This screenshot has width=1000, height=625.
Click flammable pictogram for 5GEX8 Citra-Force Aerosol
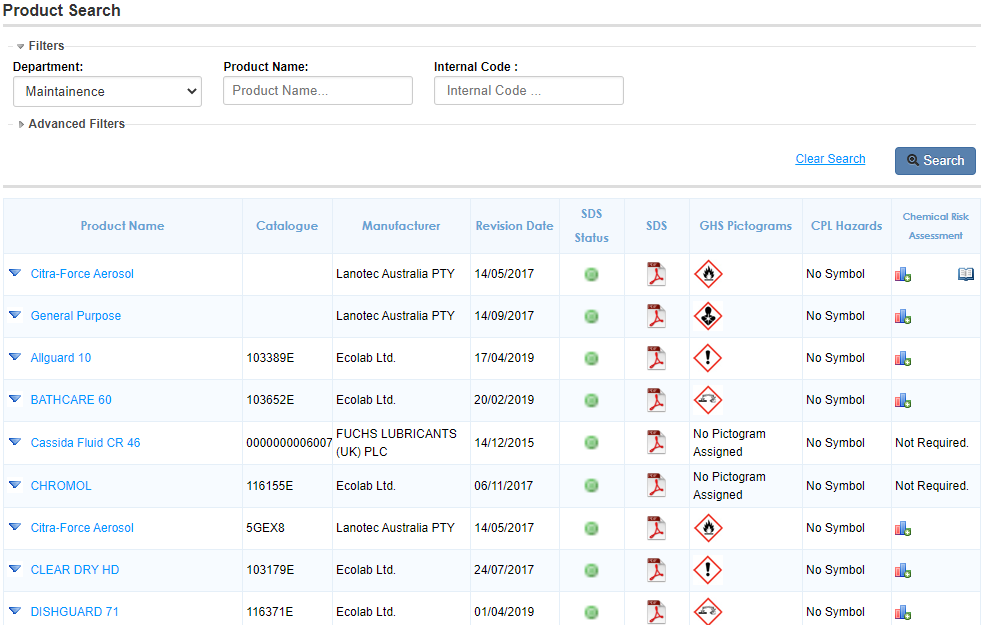pyautogui.click(x=708, y=528)
